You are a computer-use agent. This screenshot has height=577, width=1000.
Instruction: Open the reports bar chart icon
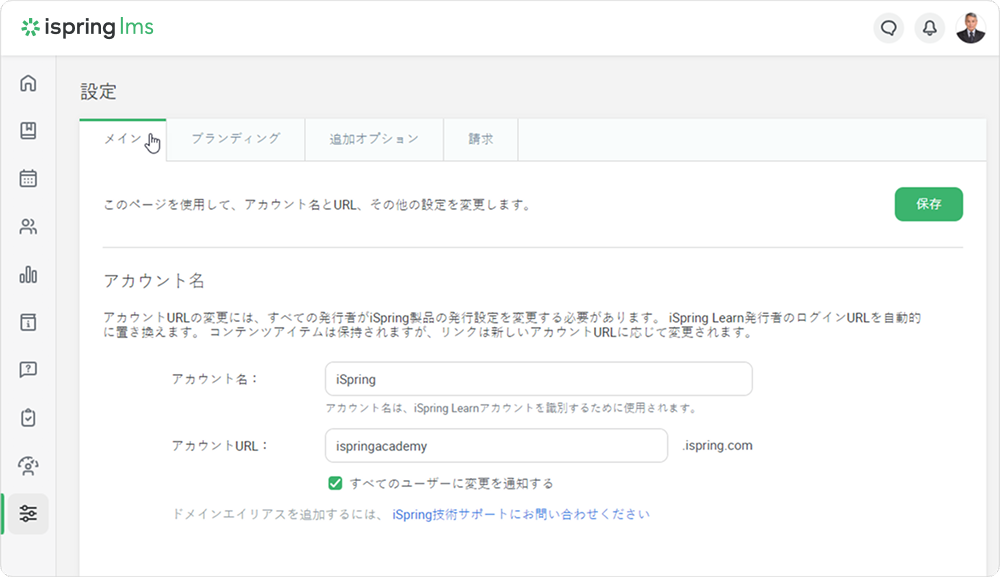click(28, 274)
